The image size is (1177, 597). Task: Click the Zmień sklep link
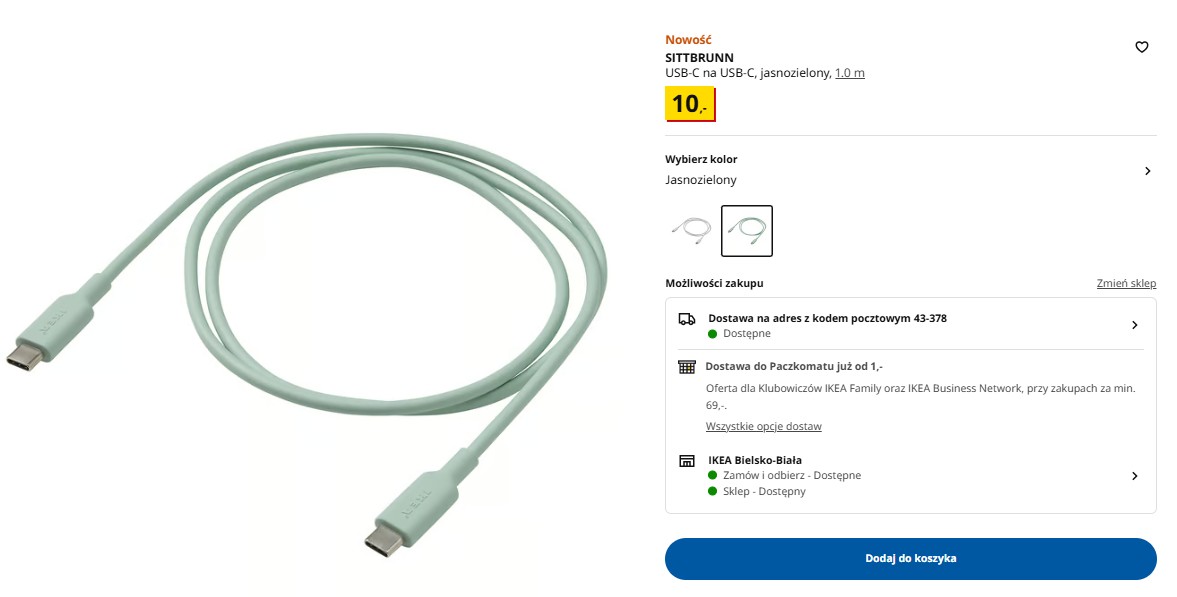1126,284
